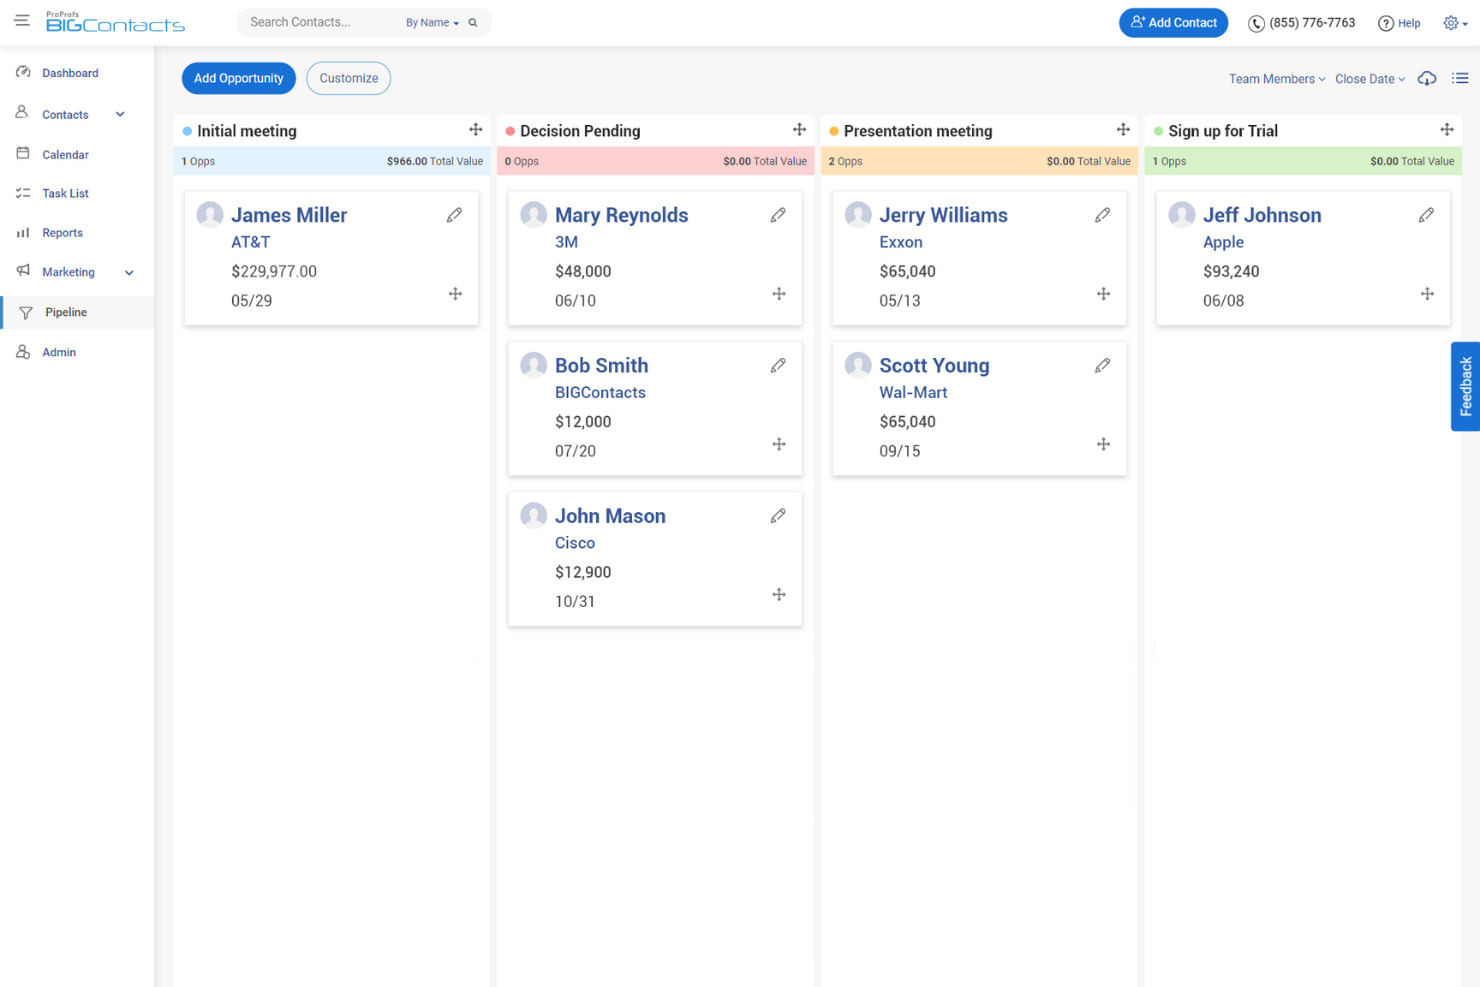The height and width of the screenshot is (987, 1480).
Task: Switch to list view icon
Action: 1460,79
